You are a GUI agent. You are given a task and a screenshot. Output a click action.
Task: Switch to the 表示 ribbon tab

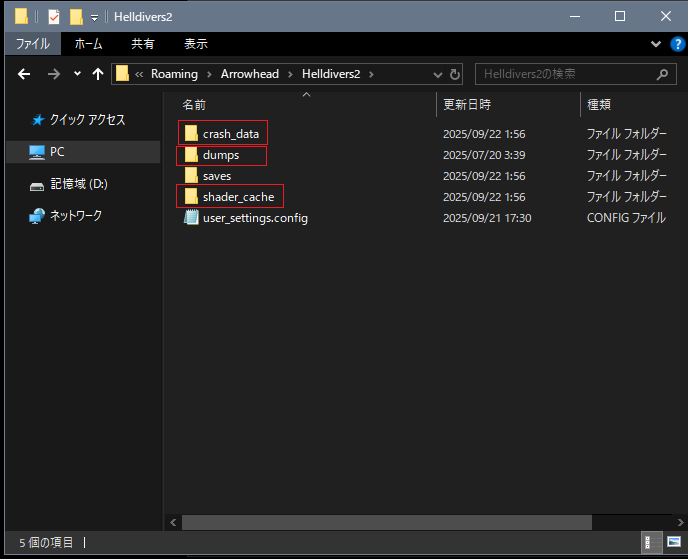tap(196, 43)
